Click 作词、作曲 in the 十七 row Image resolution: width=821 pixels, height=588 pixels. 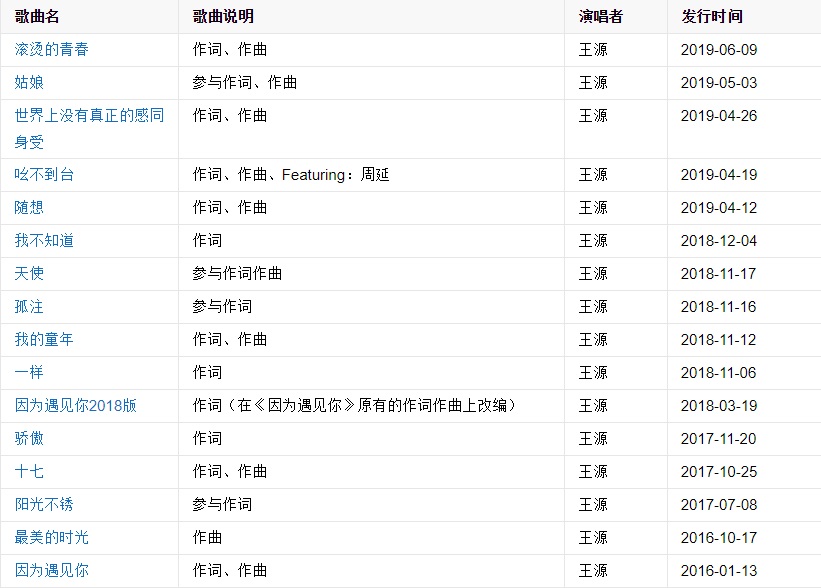(230, 471)
